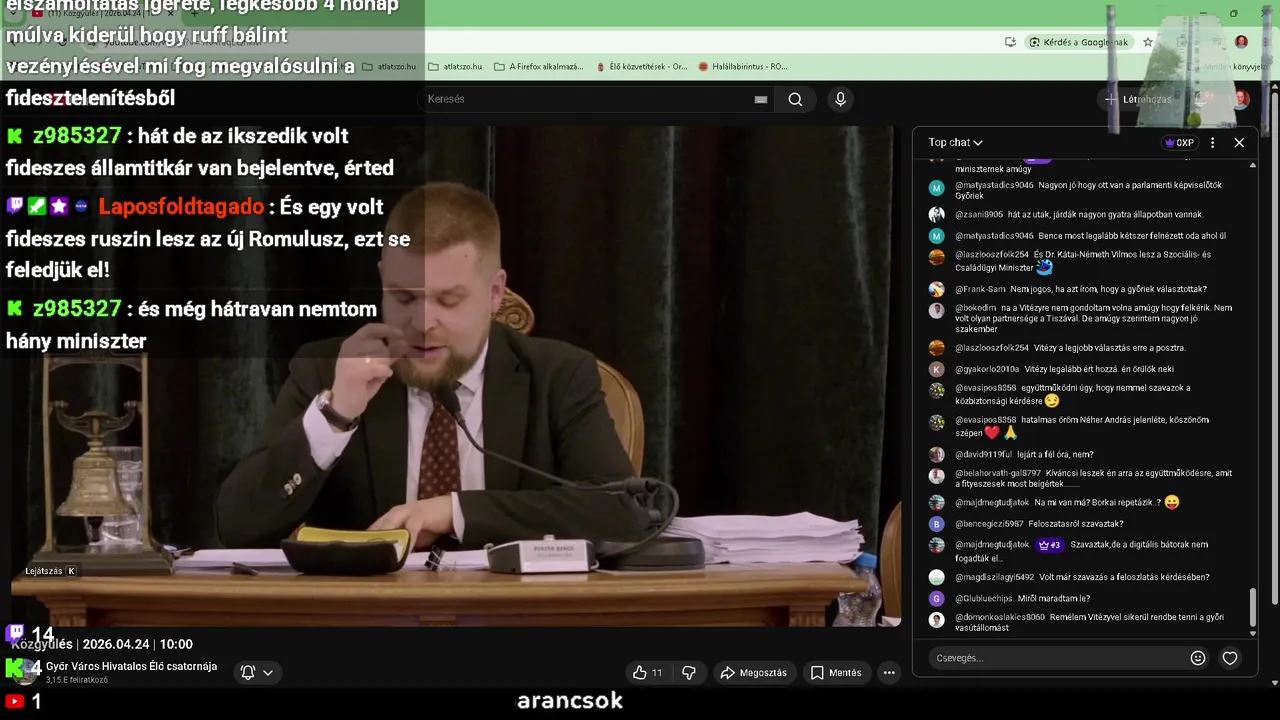Start voice search with the microphone icon
Screen dimensions: 1280x720
pos(840,99)
